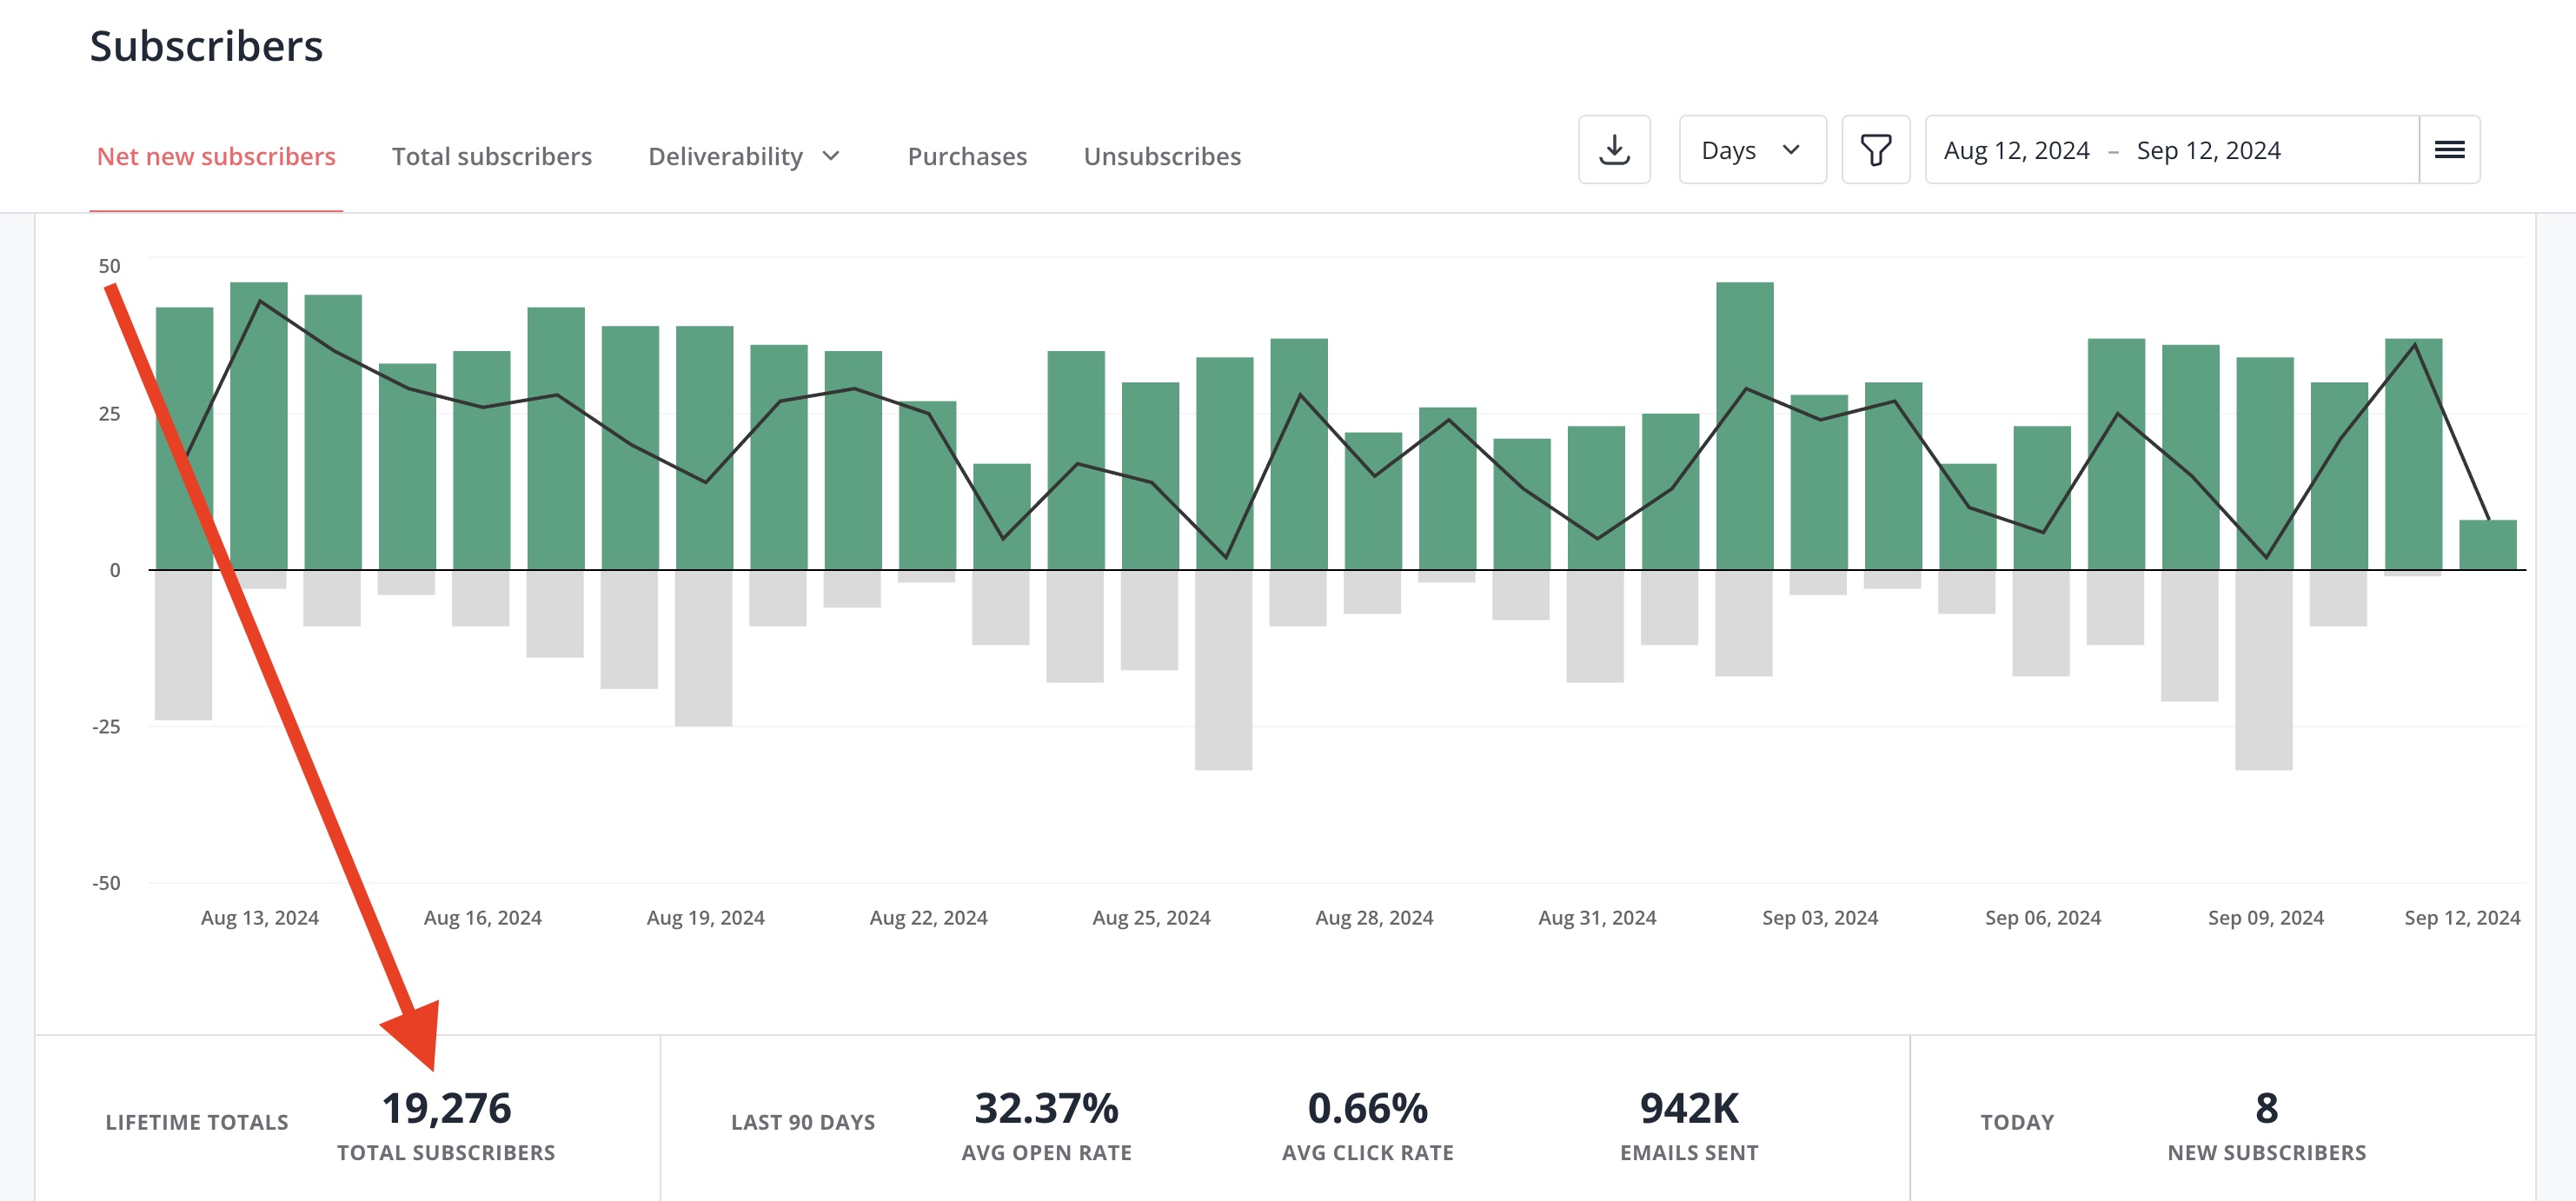Click the Aug 13, 2024 axis label
2576x1201 pixels.
click(260, 917)
